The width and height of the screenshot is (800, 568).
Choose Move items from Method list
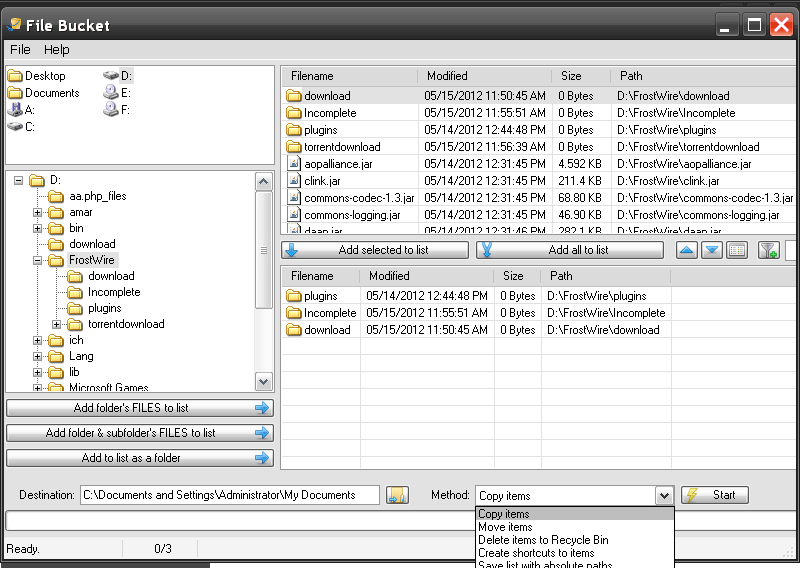click(x=506, y=527)
